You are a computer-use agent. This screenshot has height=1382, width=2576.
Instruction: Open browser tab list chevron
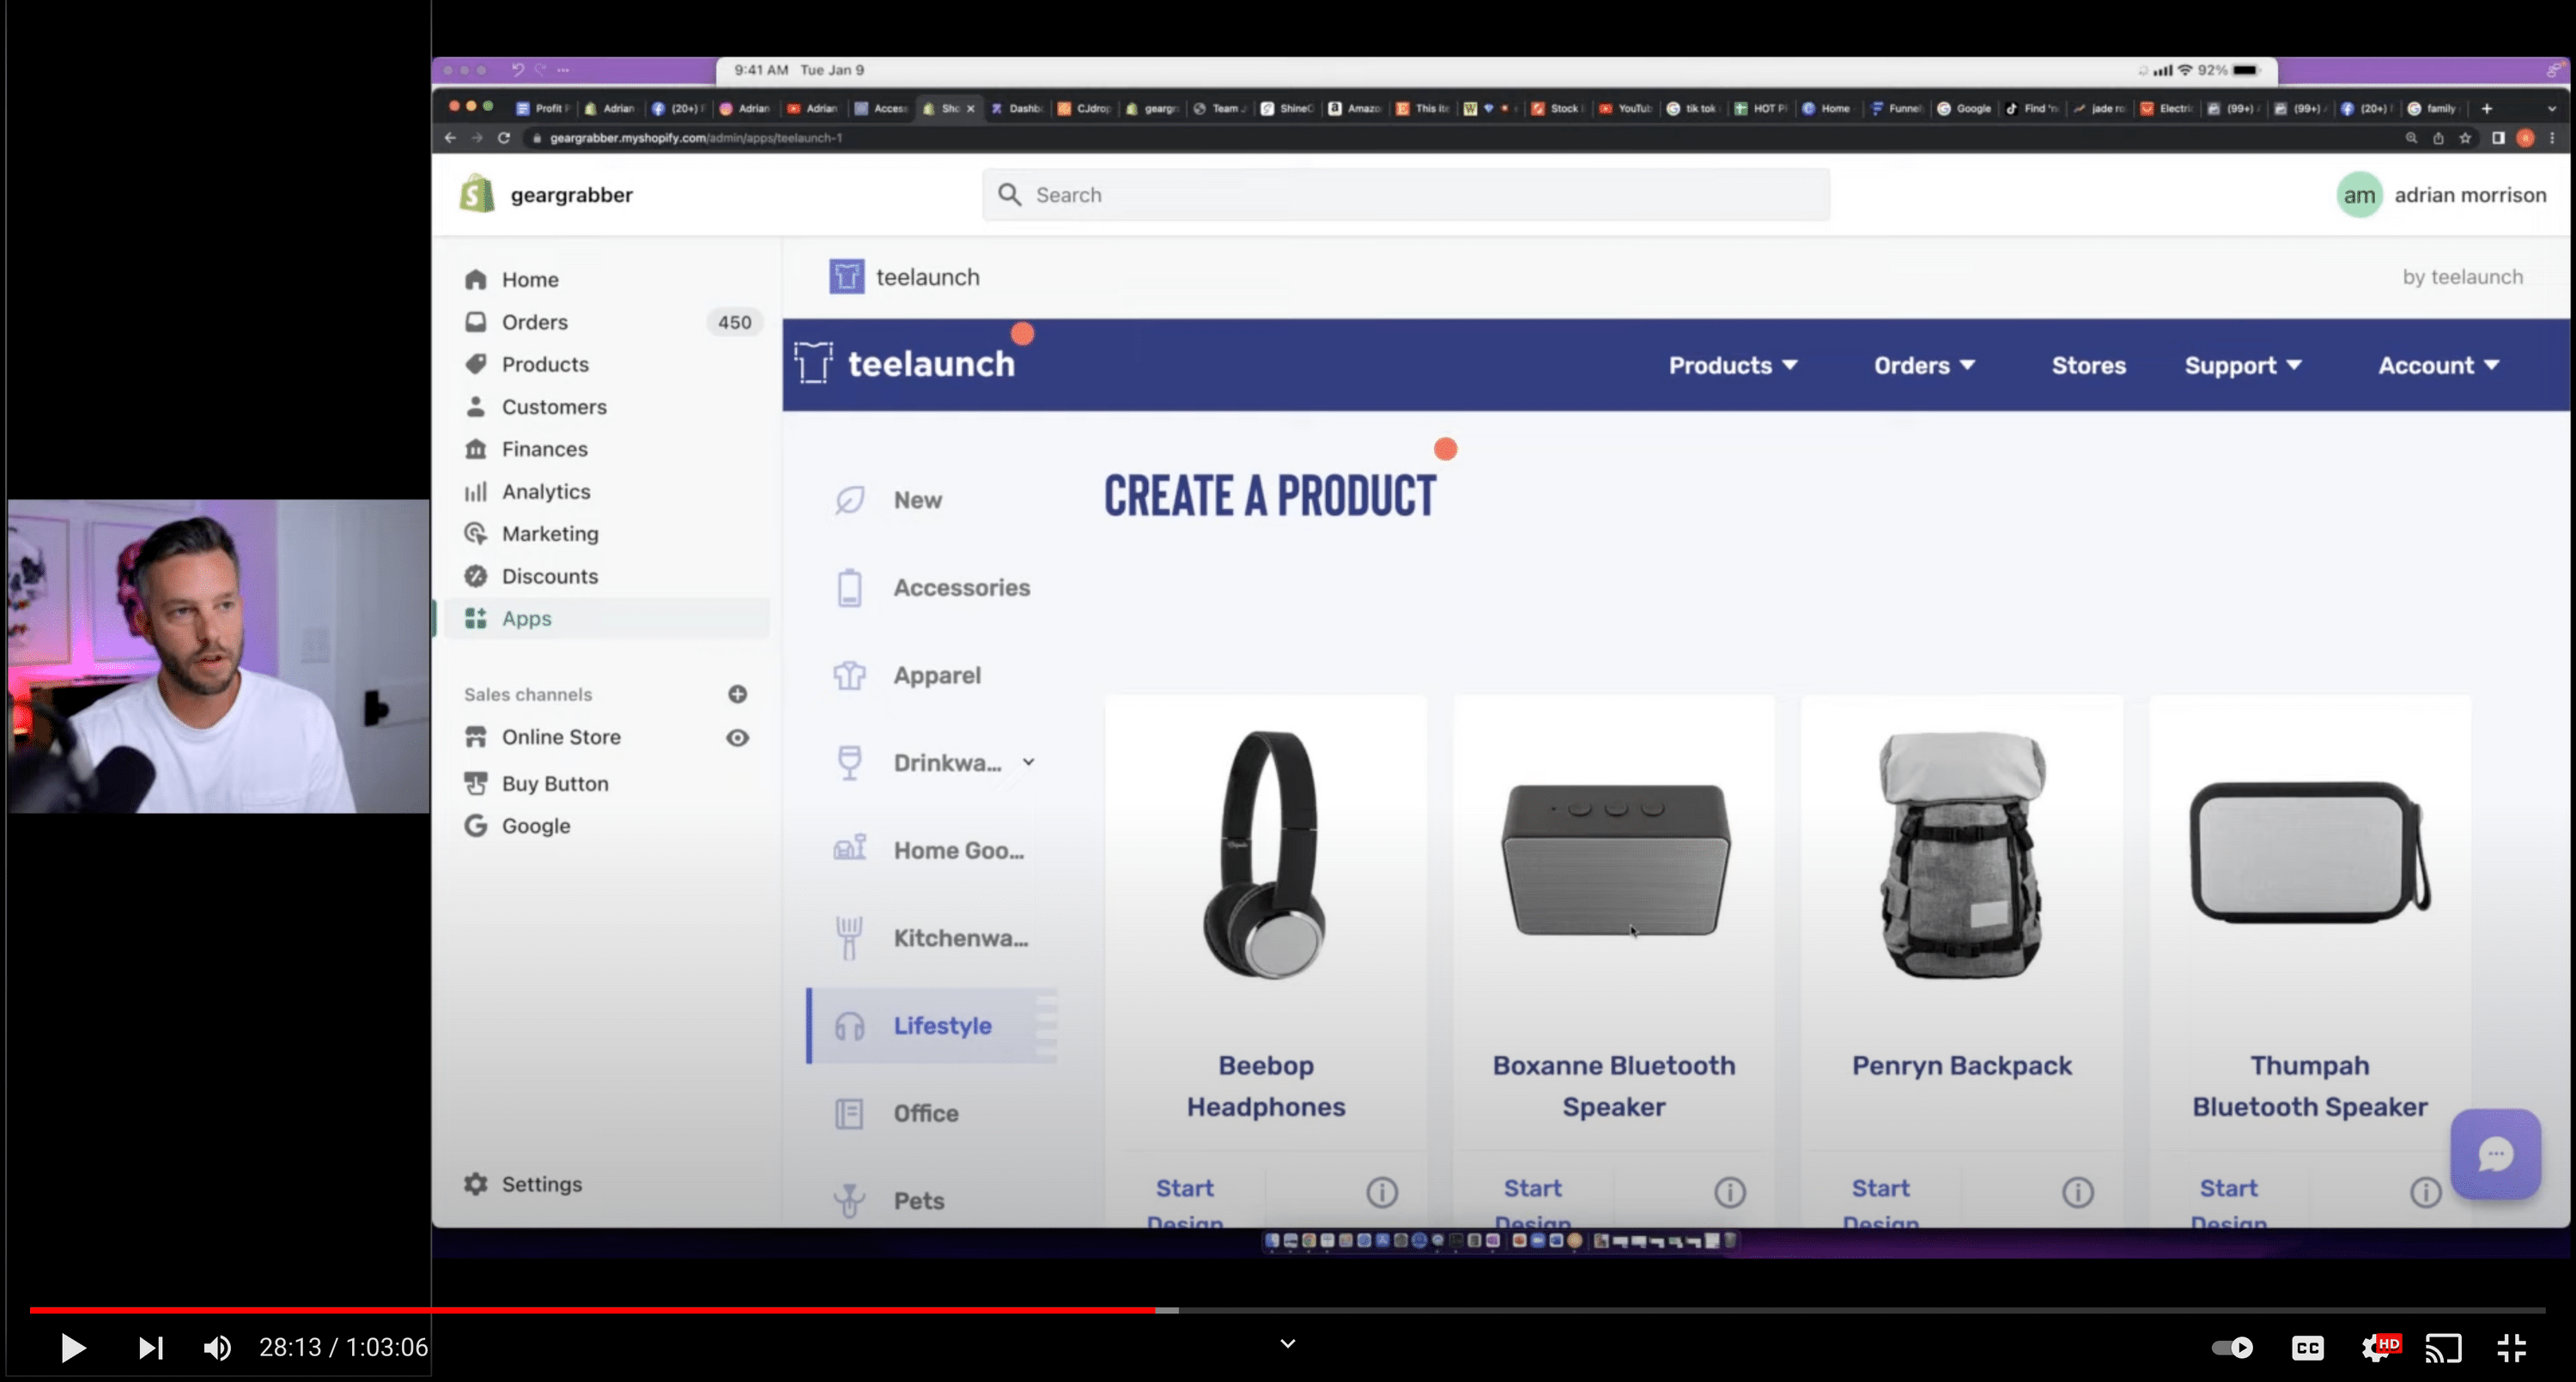pos(2551,108)
